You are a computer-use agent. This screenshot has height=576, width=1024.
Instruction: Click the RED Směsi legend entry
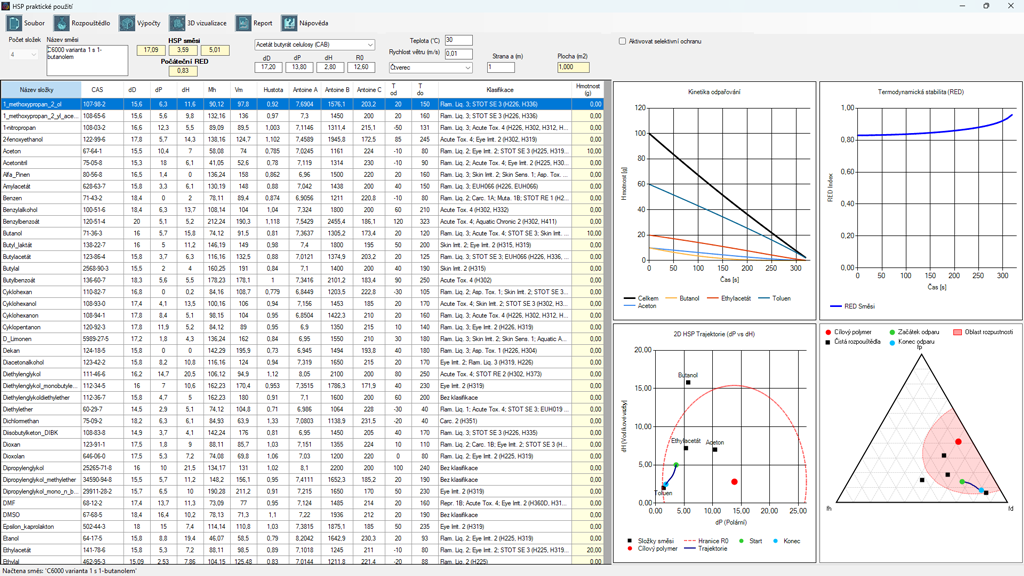(852, 306)
